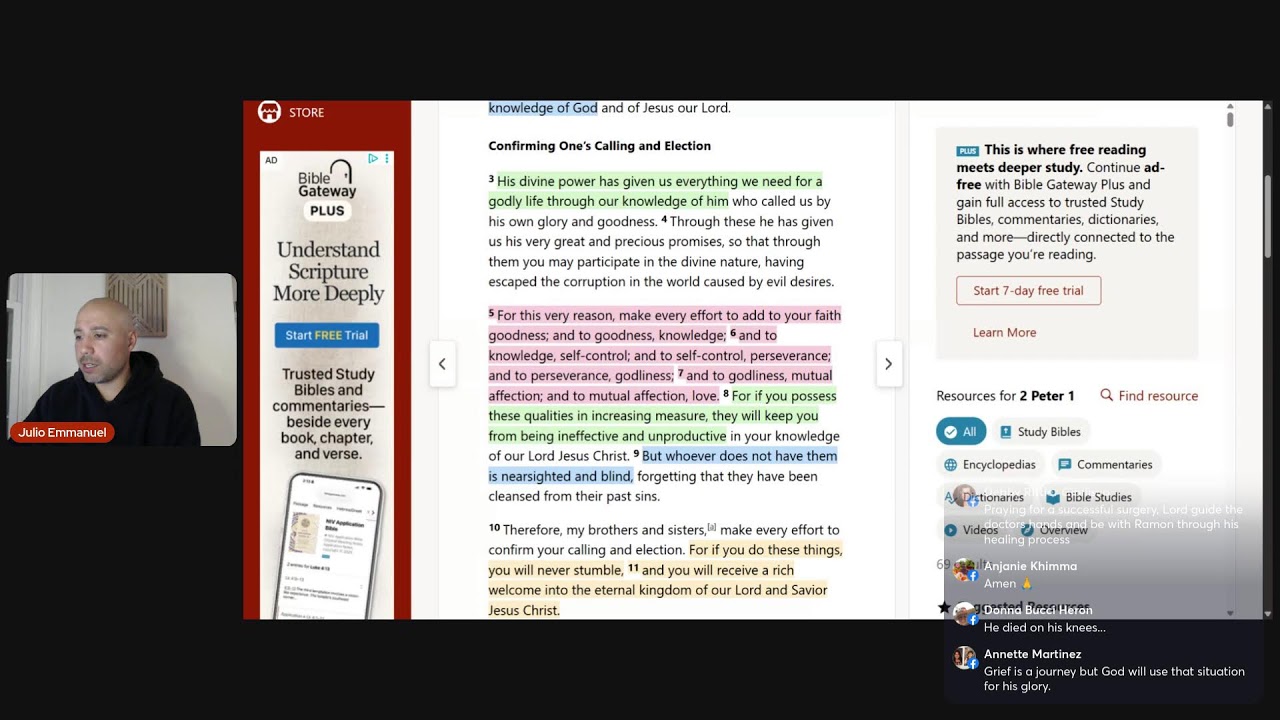The height and width of the screenshot is (720, 1280).
Task: Click the Find resource magnifier icon
Action: click(x=1107, y=396)
